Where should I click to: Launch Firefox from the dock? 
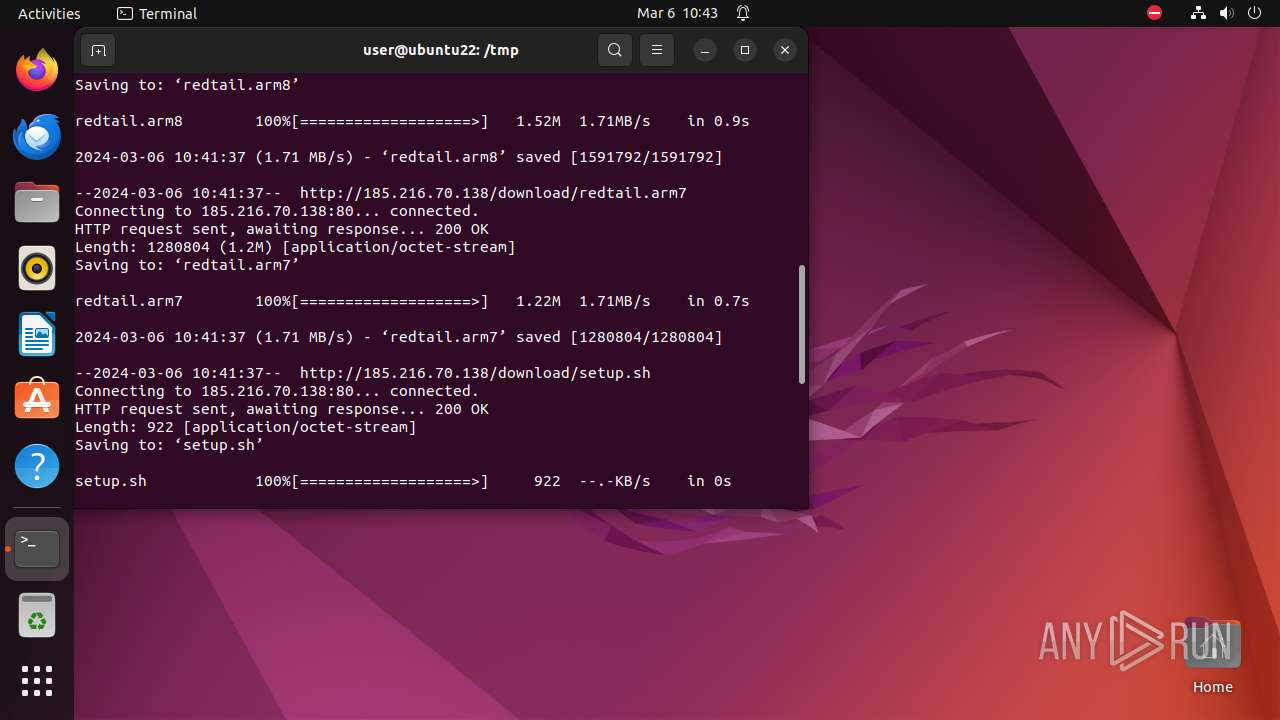pyautogui.click(x=37, y=70)
